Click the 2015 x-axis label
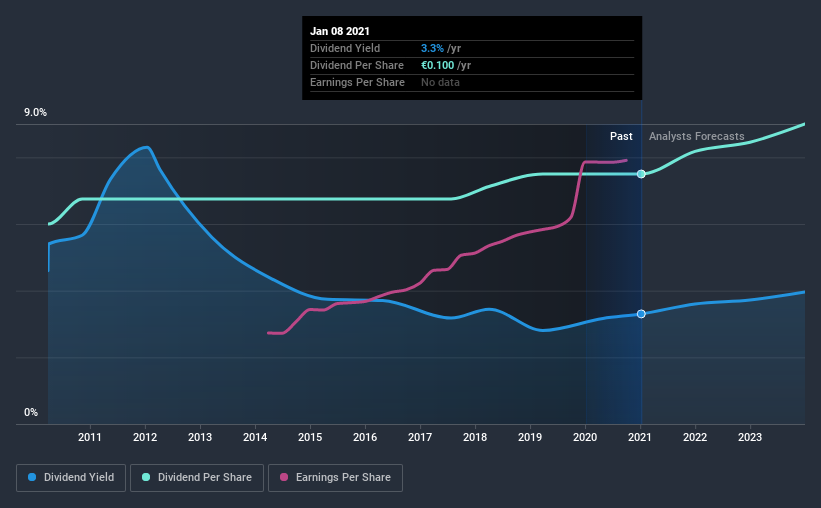The width and height of the screenshot is (821, 508). (310, 437)
